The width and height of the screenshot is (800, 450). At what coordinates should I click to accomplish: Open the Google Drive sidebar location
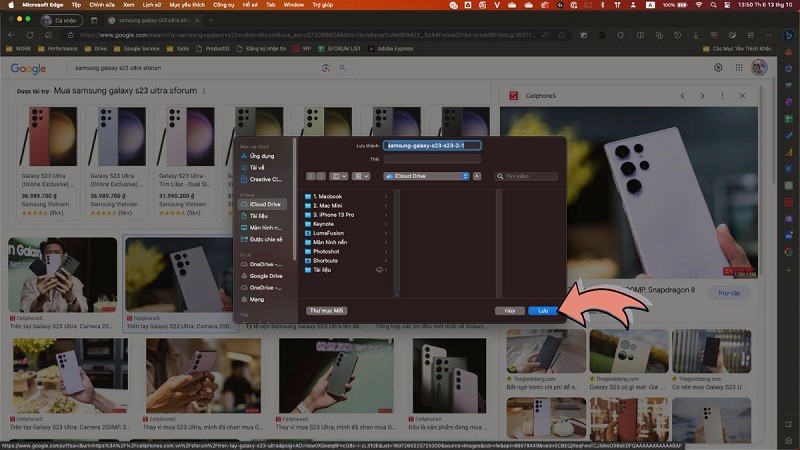tap(265, 275)
